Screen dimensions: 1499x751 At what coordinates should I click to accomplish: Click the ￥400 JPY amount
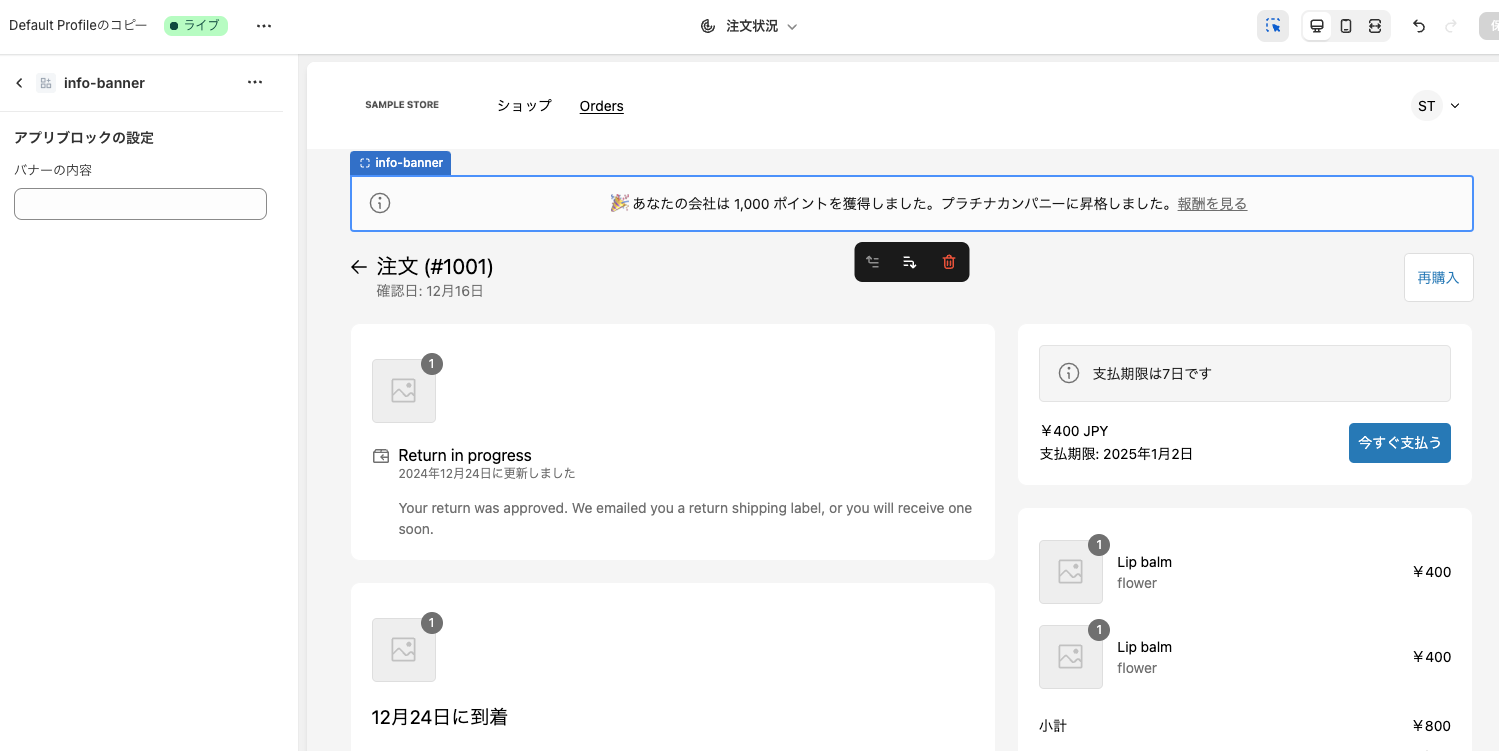click(x=1074, y=431)
